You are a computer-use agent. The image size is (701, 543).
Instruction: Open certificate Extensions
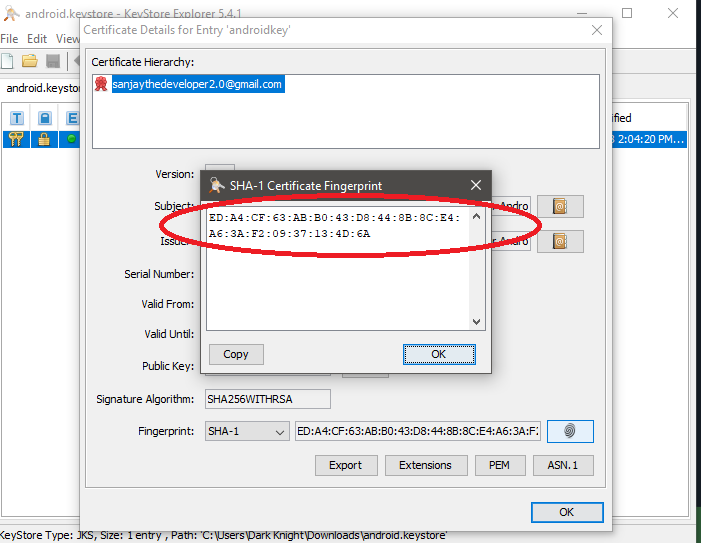[x=426, y=465]
